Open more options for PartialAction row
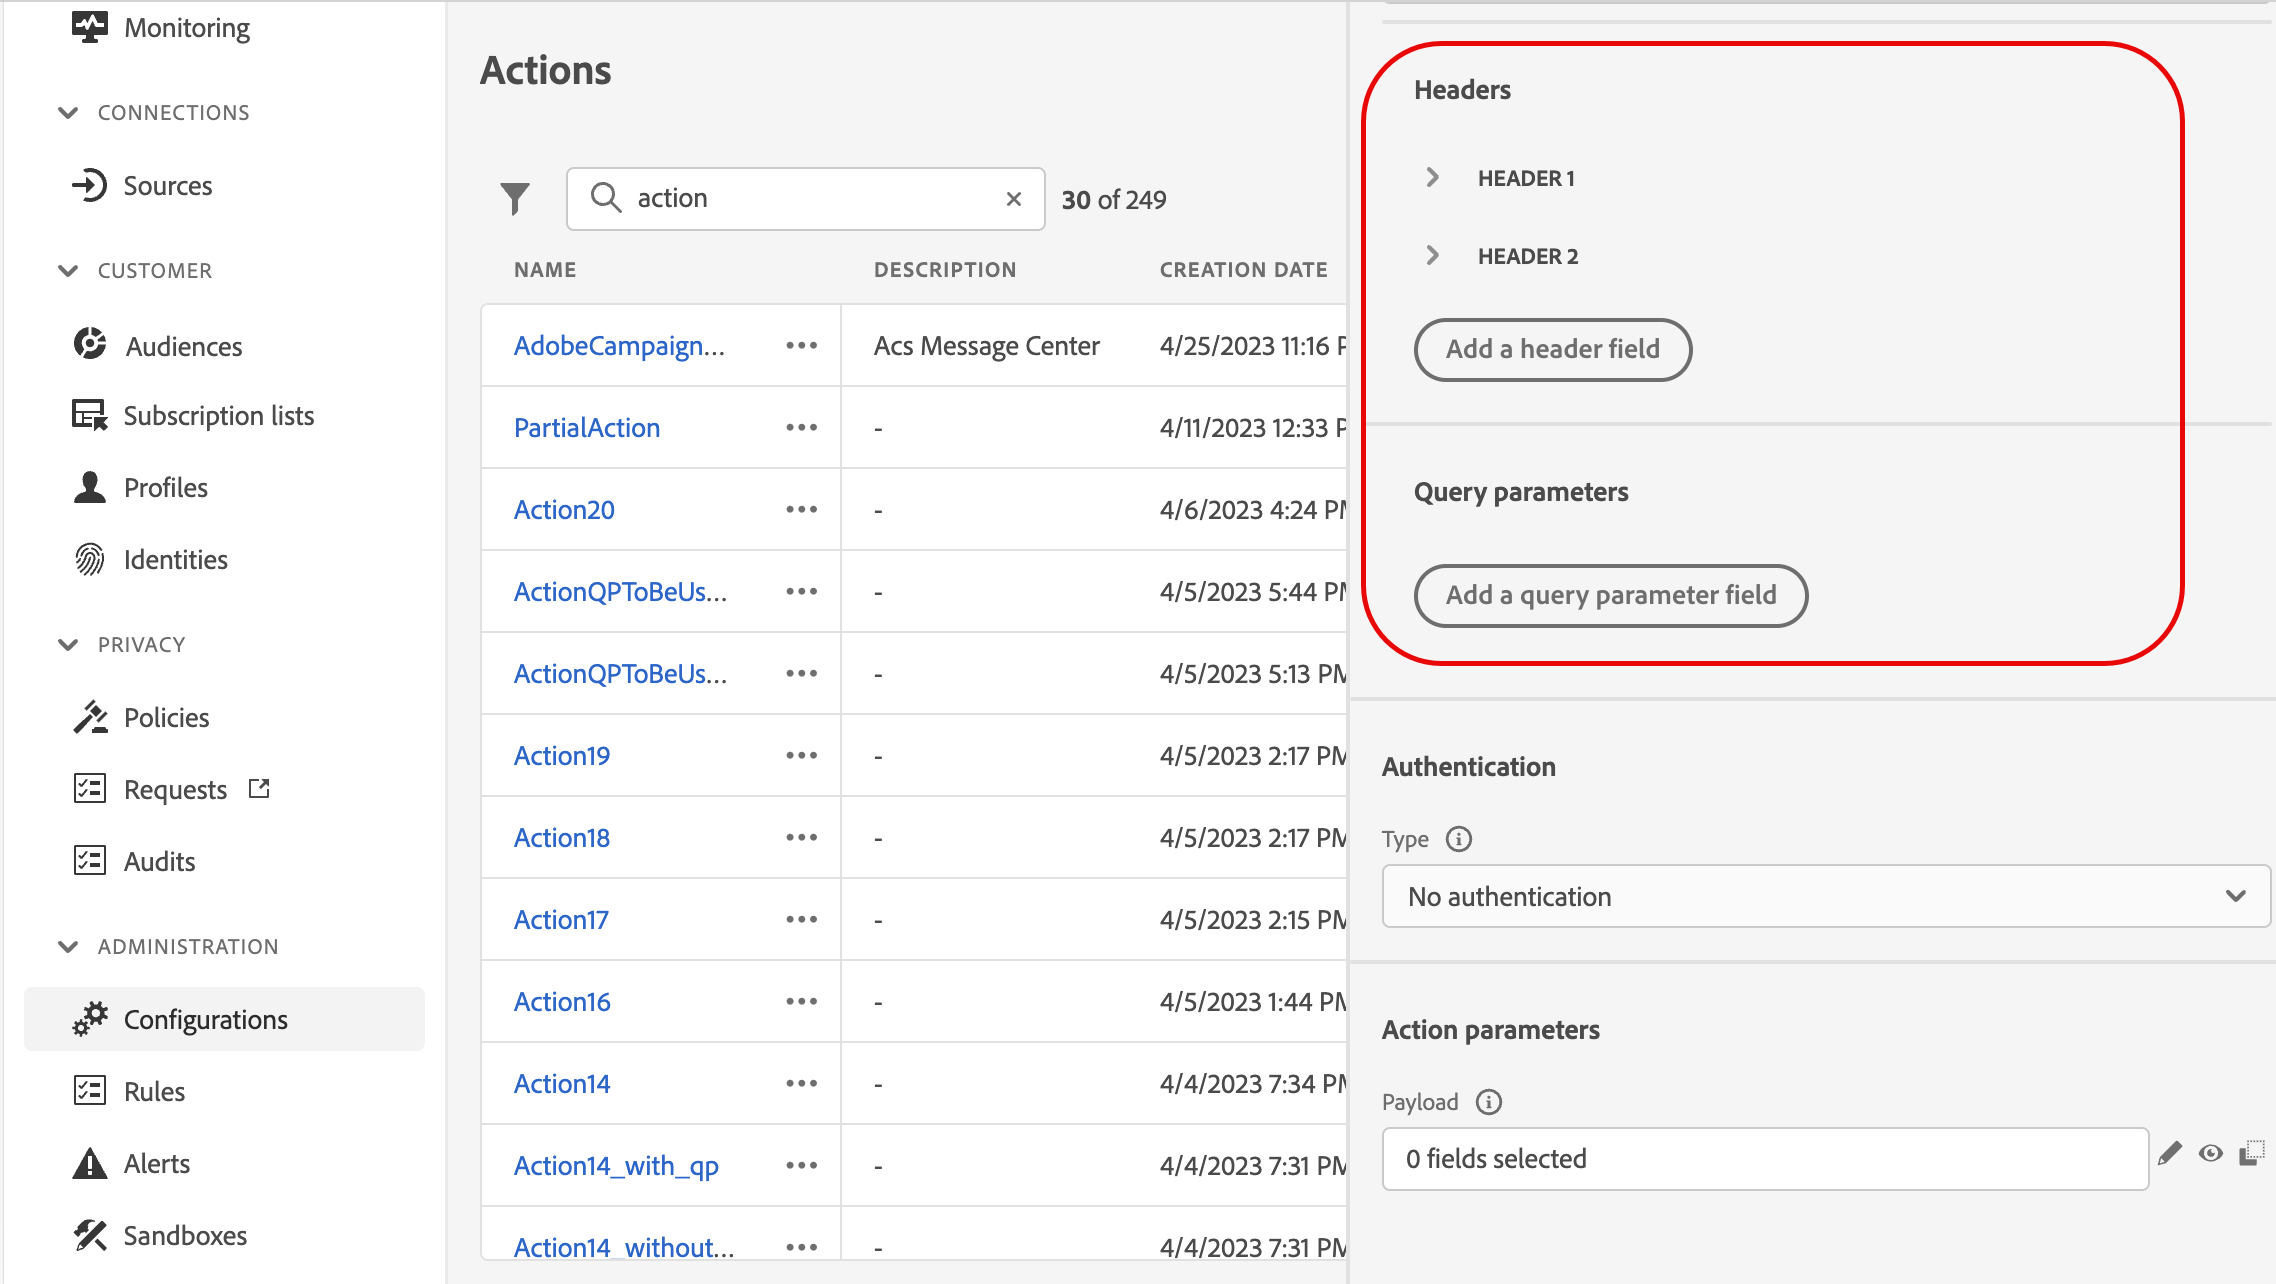Image resolution: width=2276 pixels, height=1284 pixels. [801, 428]
